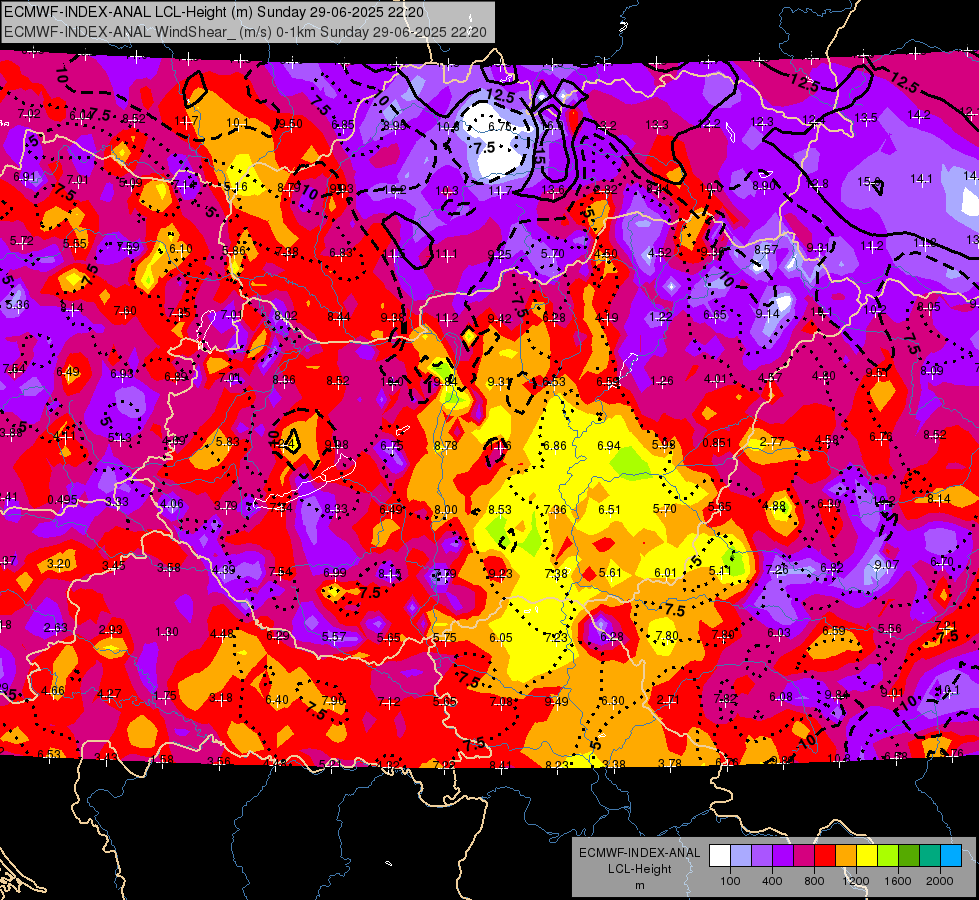Click the map value 9.23
The width and height of the screenshot is (979, 900).
pos(501,573)
